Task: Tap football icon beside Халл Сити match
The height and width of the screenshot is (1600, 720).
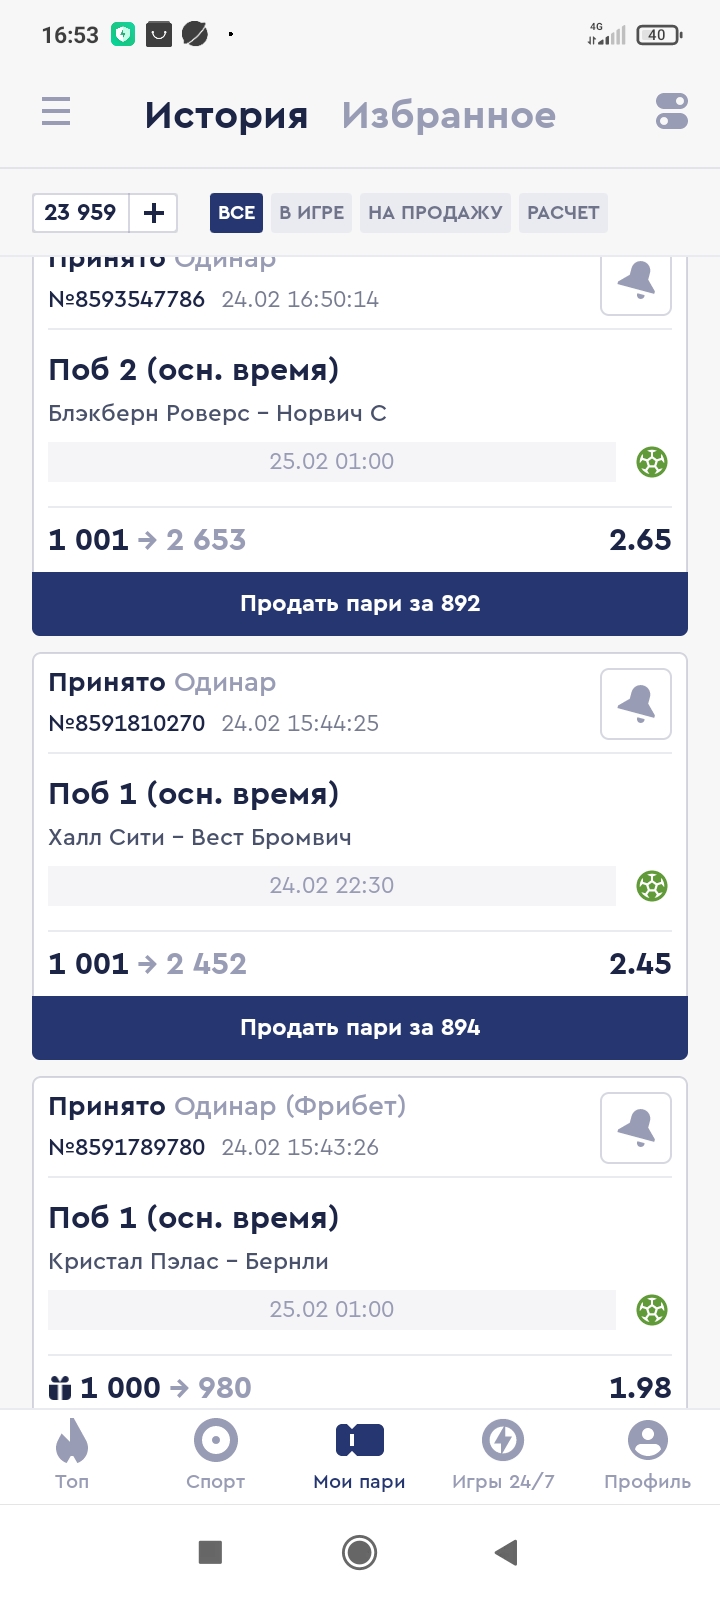Action: (652, 886)
